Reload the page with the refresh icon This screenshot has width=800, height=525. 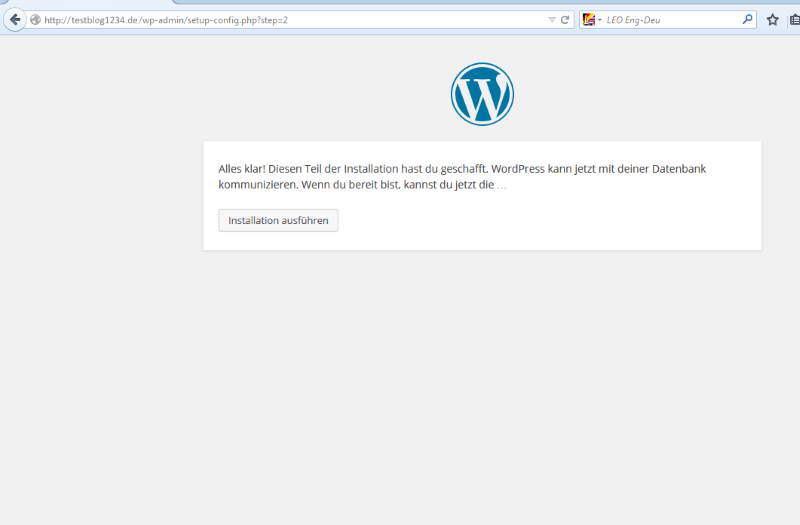tap(565, 20)
